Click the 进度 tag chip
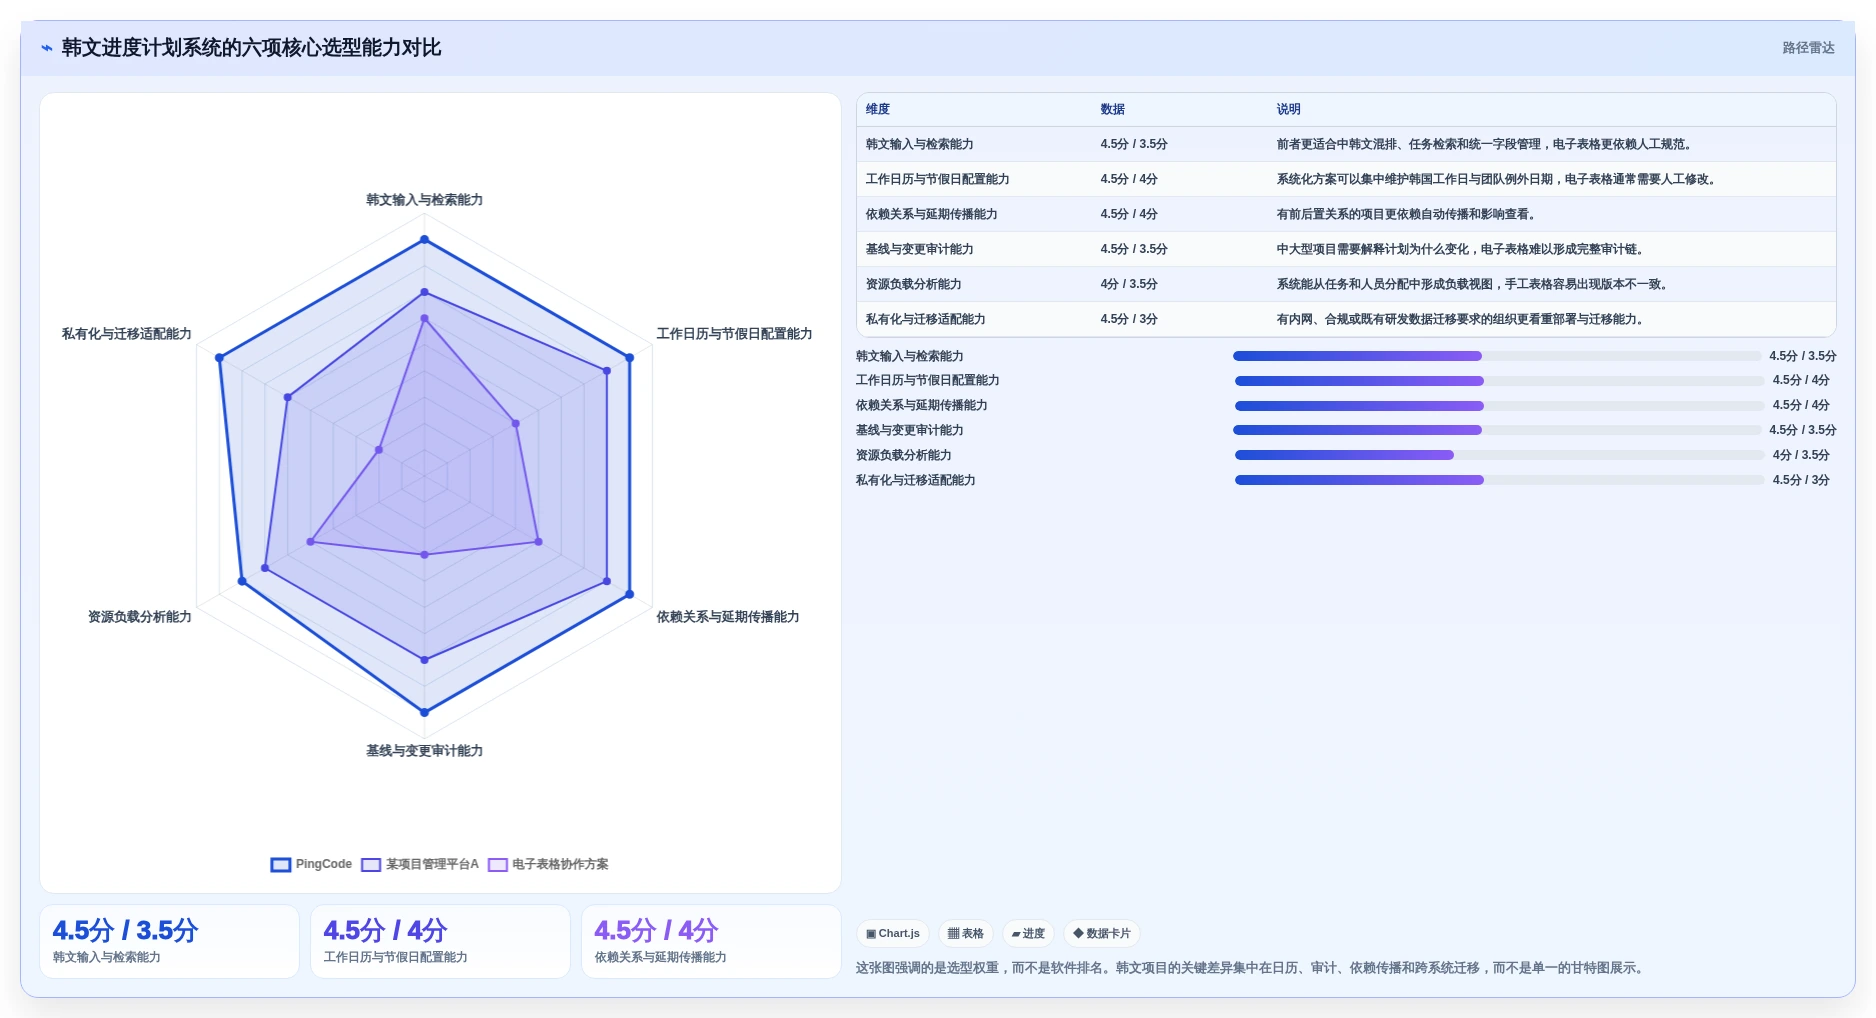Image resolution: width=1876 pixels, height=1018 pixels. click(x=1027, y=933)
